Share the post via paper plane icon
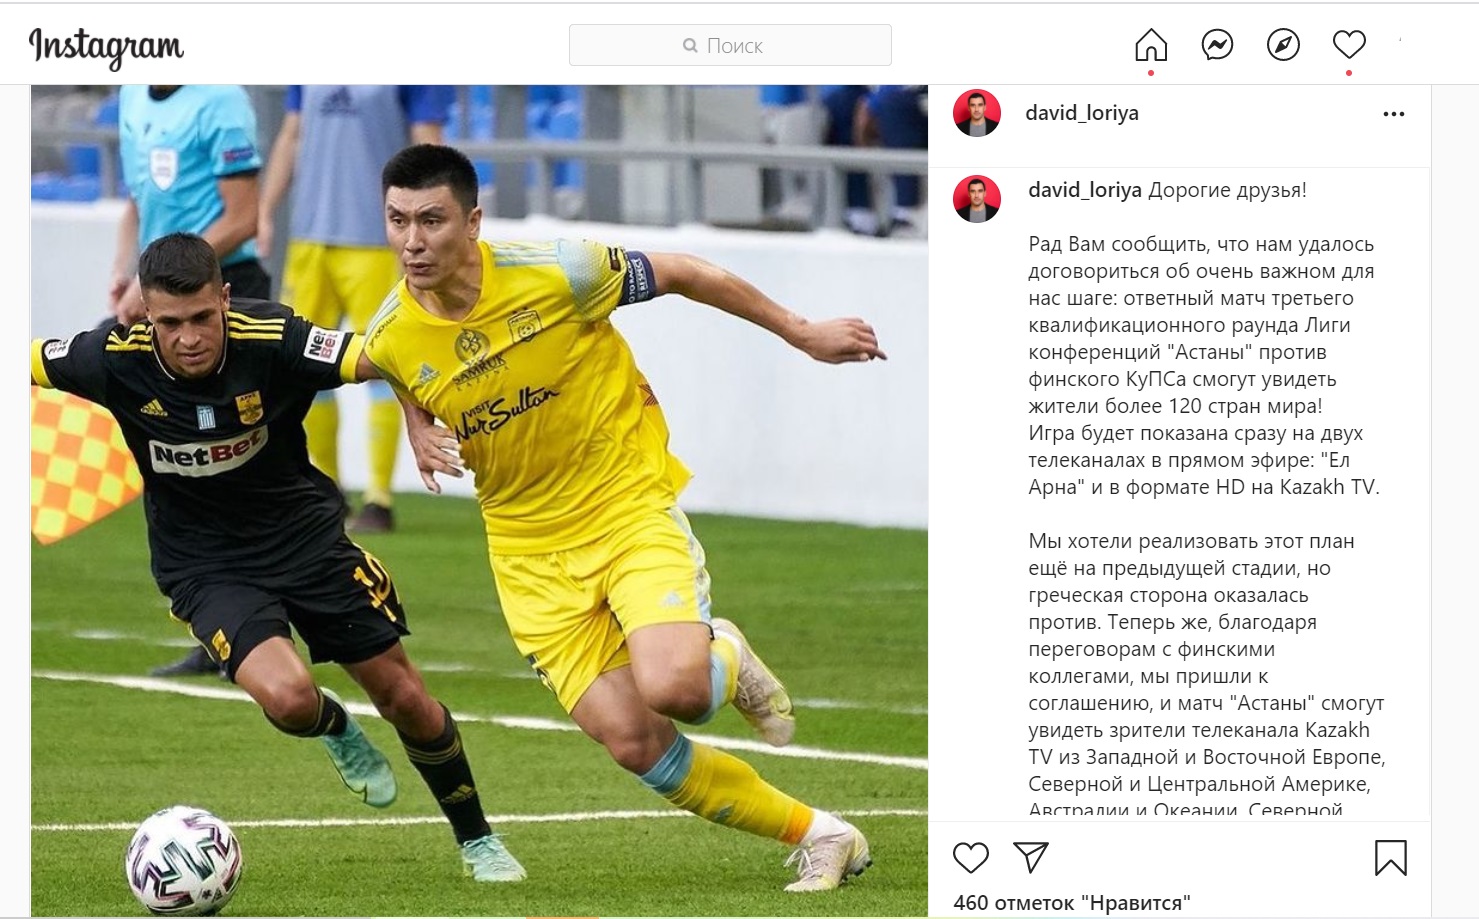This screenshot has height=919, width=1479. (1031, 856)
